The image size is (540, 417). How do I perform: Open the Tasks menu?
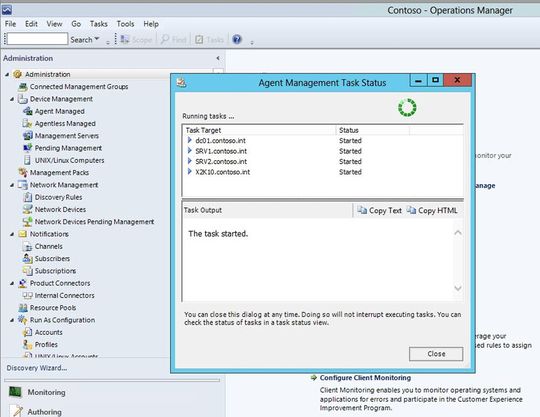tap(98, 24)
